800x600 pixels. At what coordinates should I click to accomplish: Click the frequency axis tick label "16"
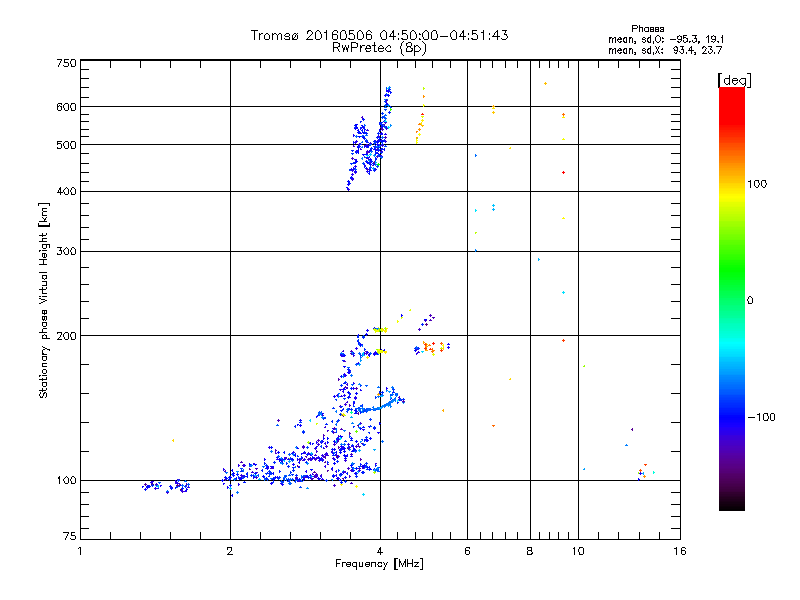coord(680,551)
